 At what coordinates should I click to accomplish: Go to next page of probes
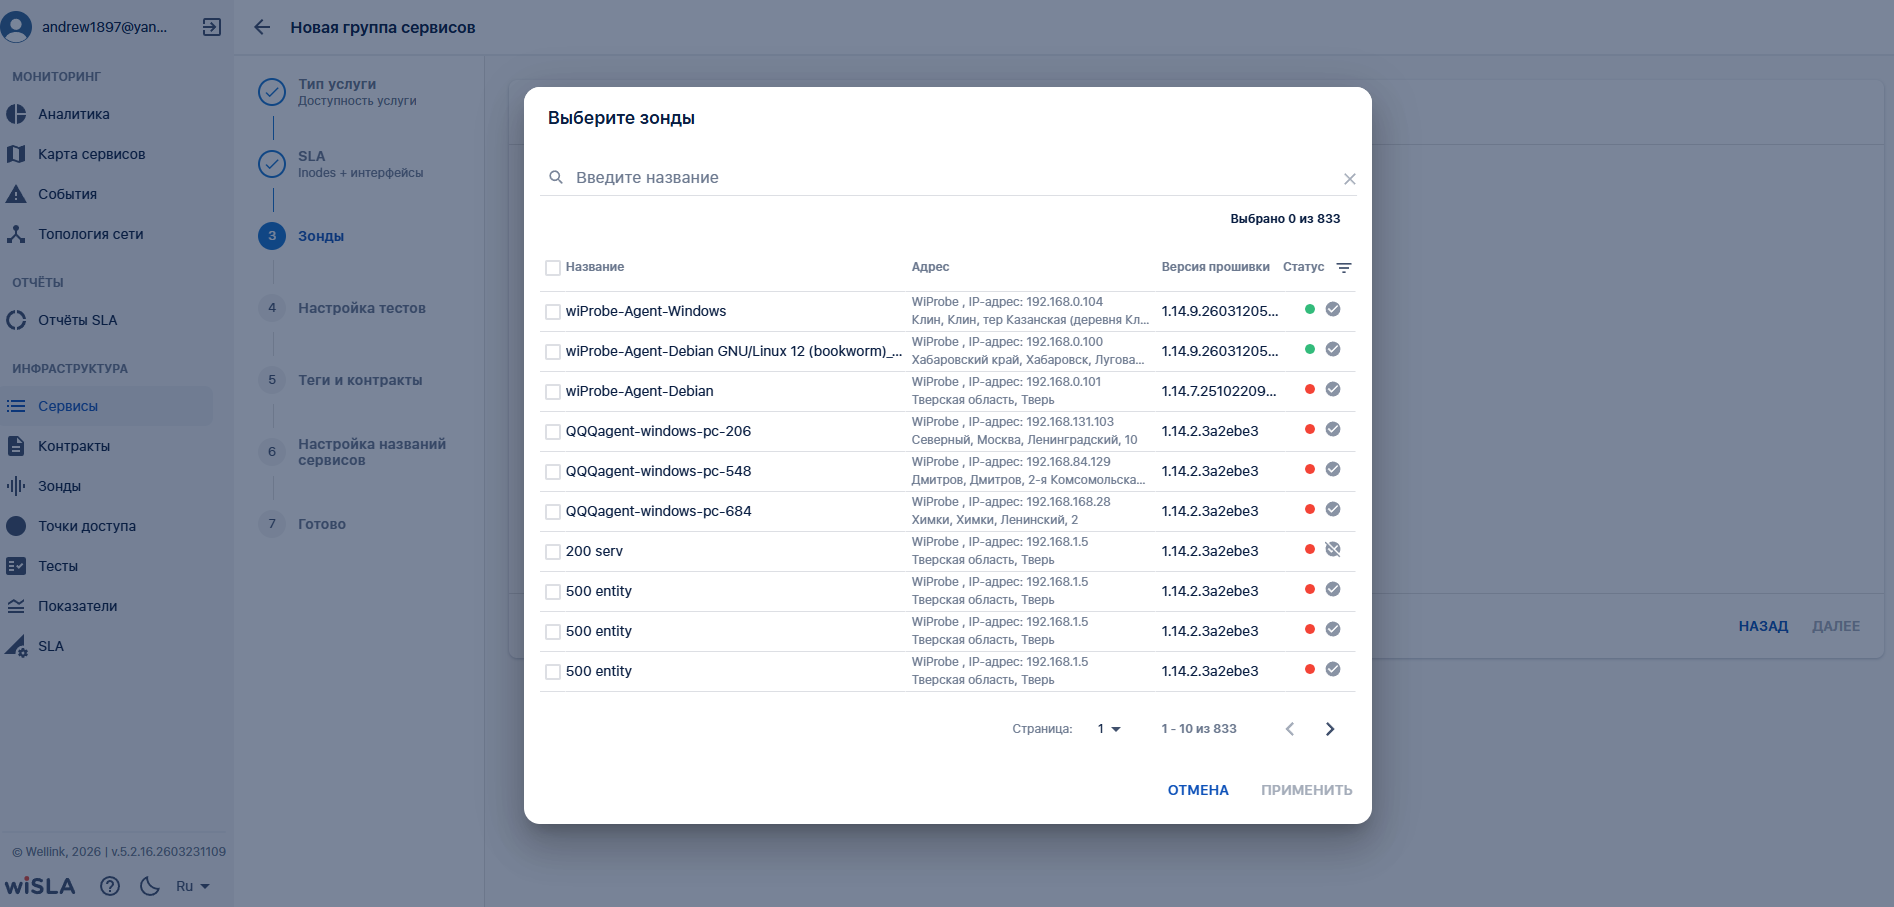point(1329,729)
